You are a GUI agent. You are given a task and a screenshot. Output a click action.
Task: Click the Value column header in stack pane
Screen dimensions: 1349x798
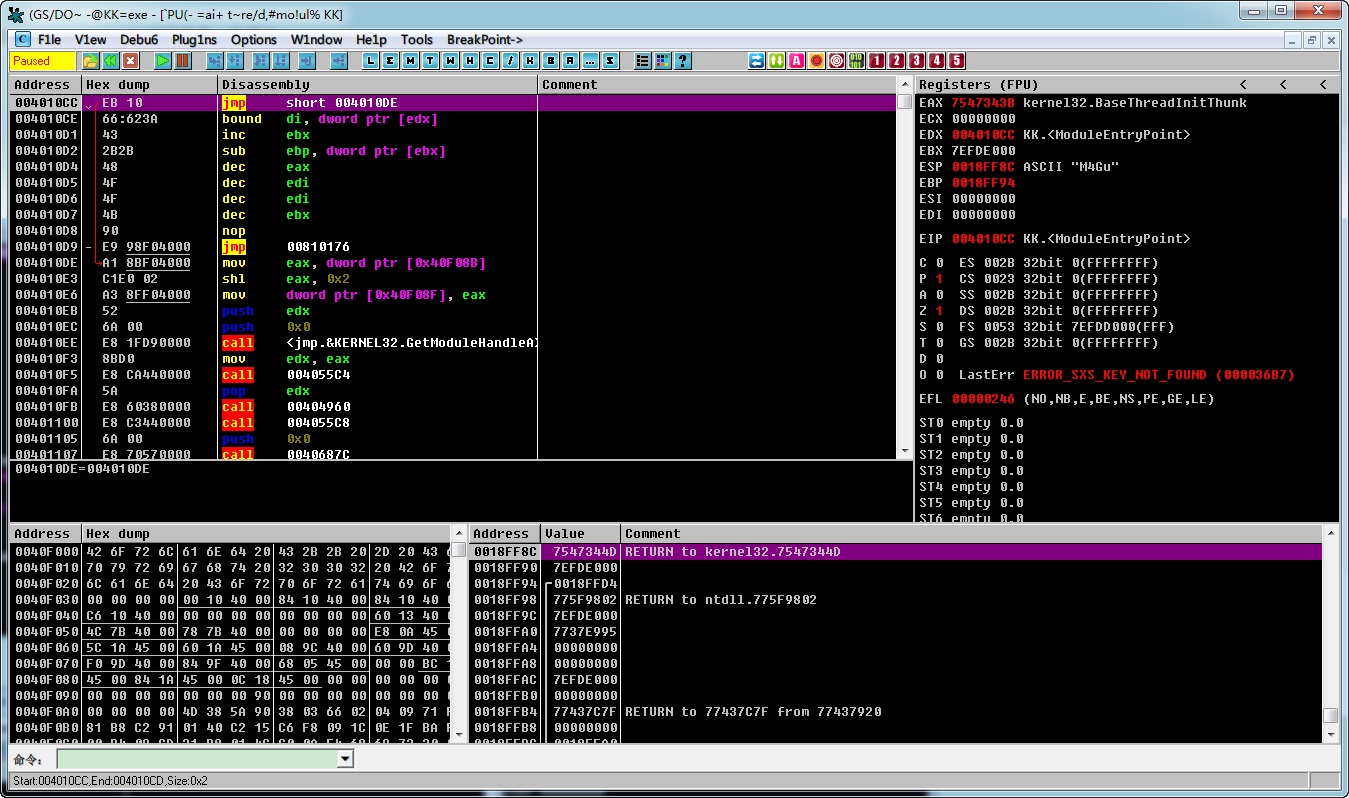pos(580,534)
